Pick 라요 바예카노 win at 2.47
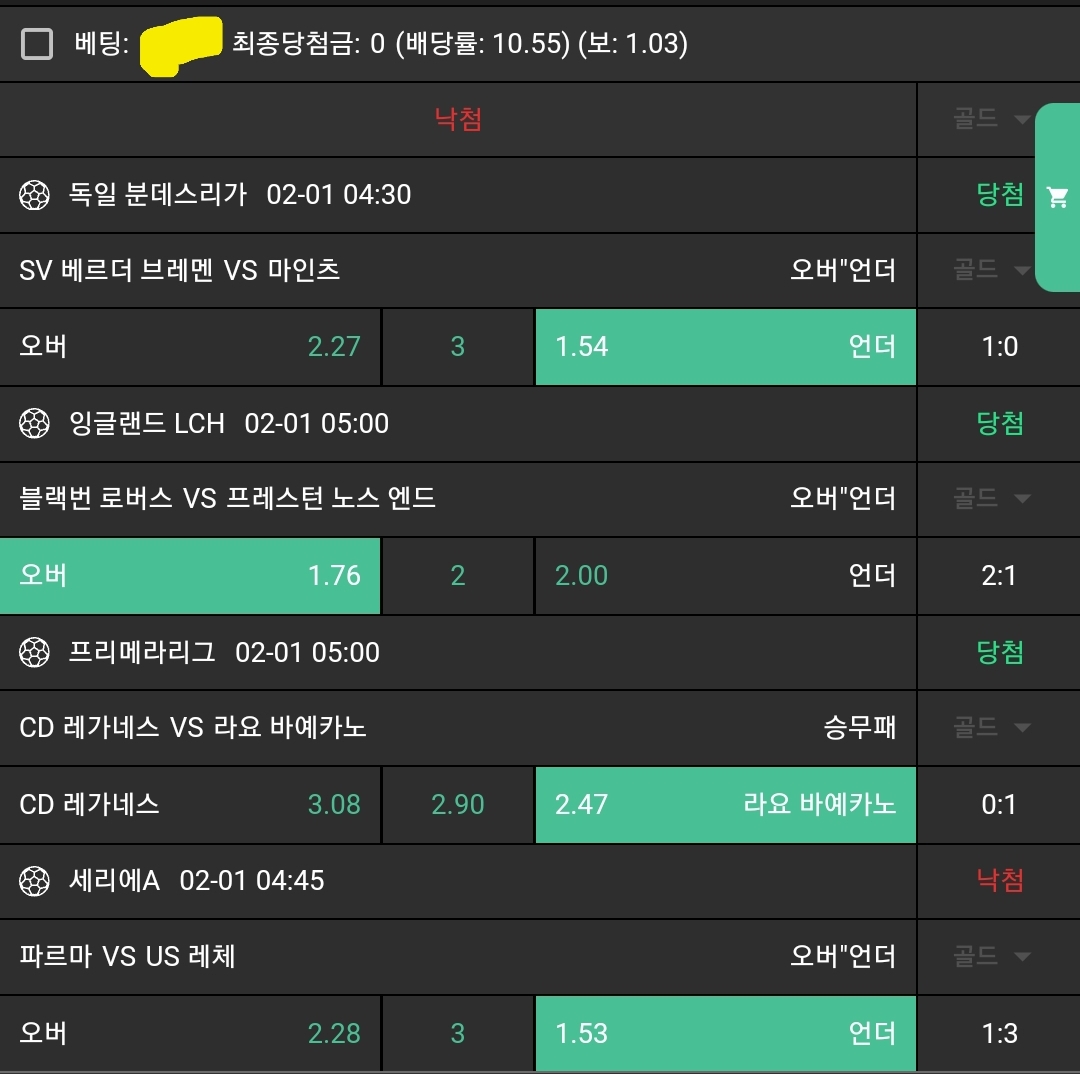 [x=725, y=804]
